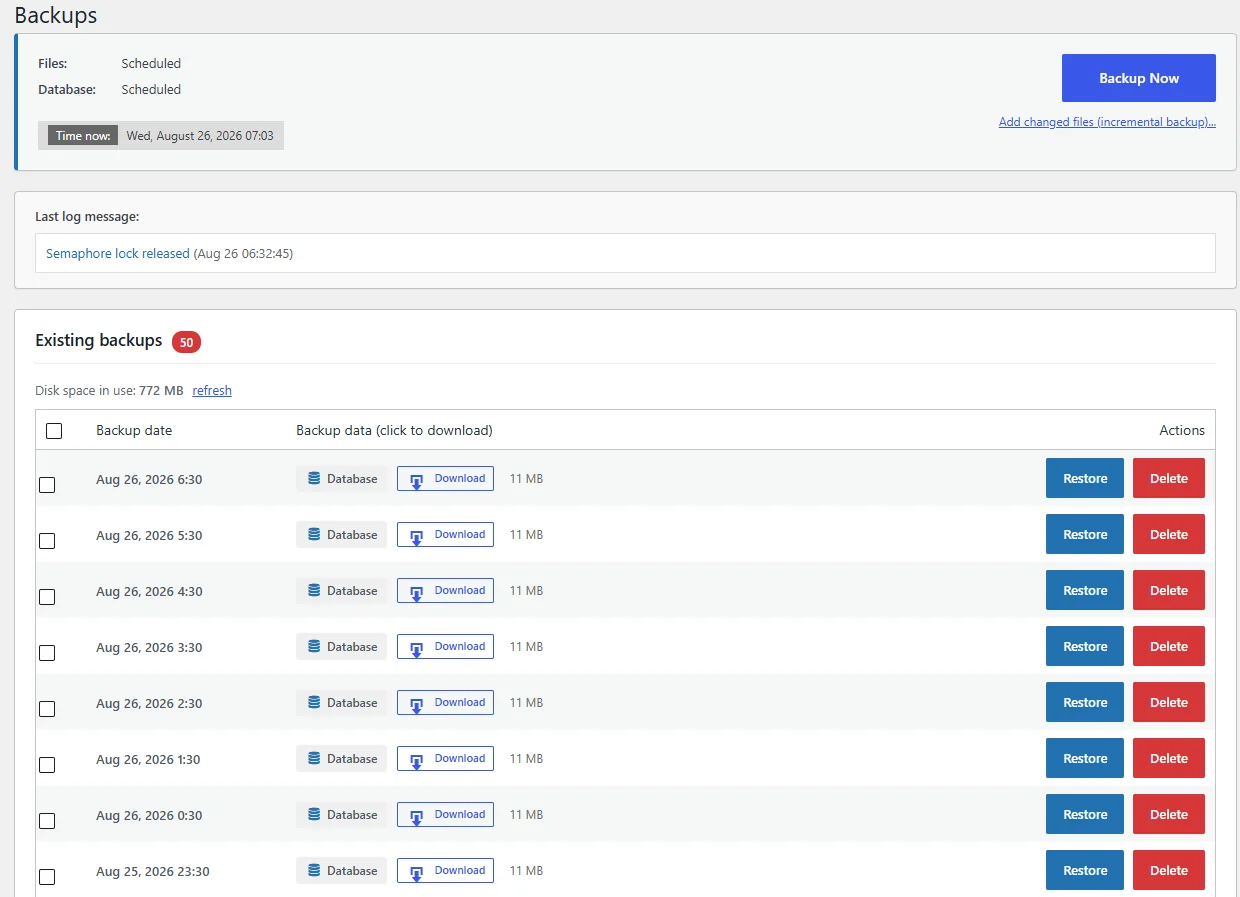The width and height of the screenshot is (1240, 897).
Task: Check the Aug 25, 2026 23:30 backup row
Action: [47, 877]
